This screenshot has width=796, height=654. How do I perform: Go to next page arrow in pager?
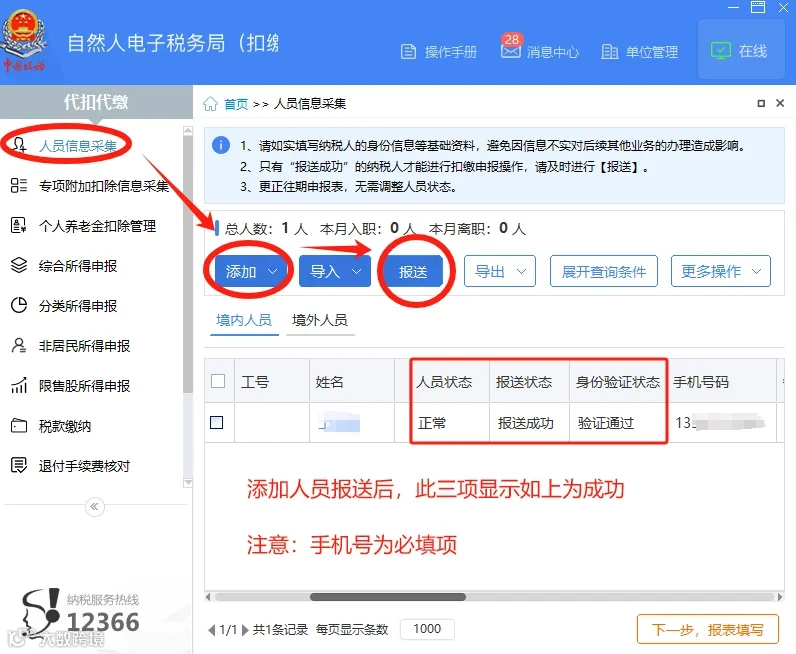click(x=245, y=630)
